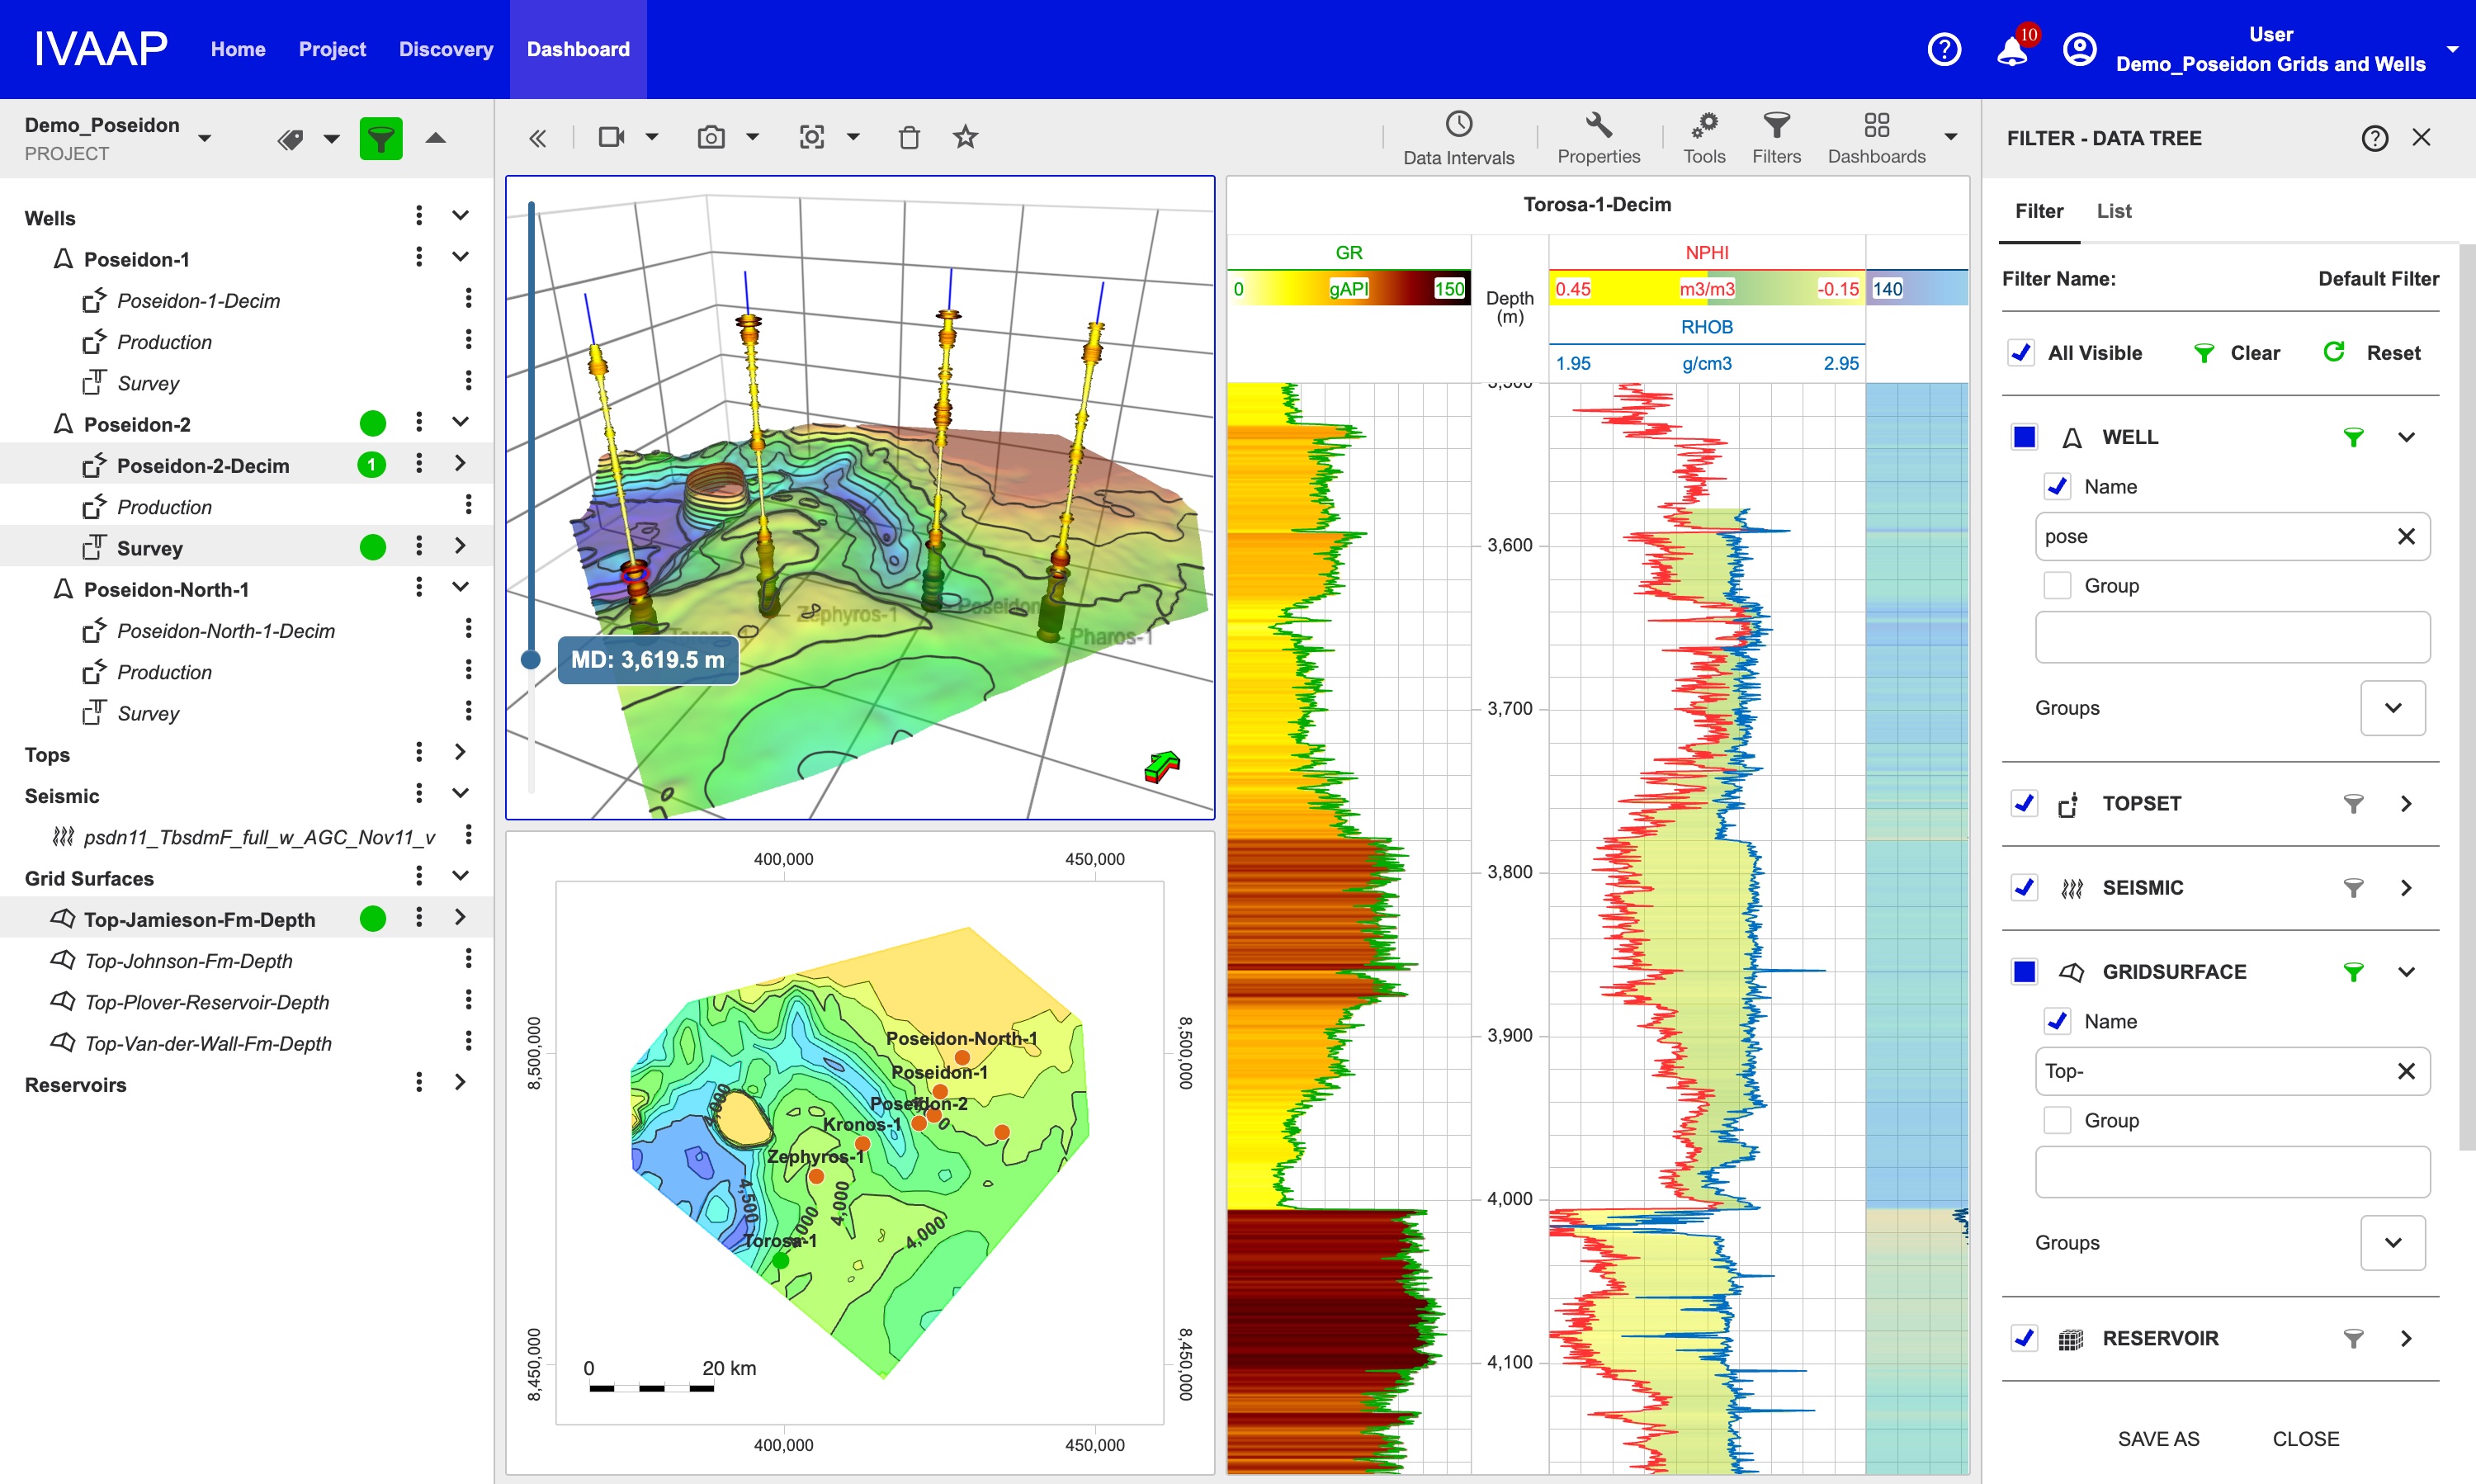This screenshot has width=2476, height=1484.
Task: Open the user account avatar icon
Action: 2079,49
